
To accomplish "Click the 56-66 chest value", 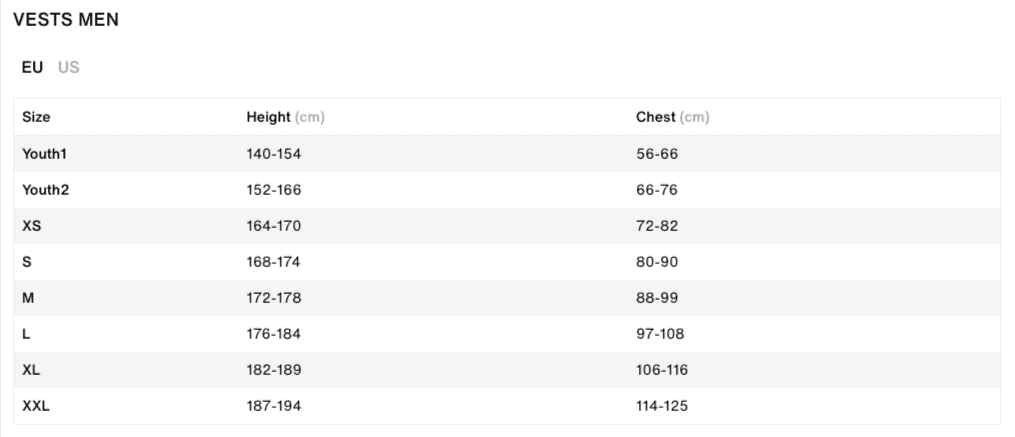I will tap(657, 154).
